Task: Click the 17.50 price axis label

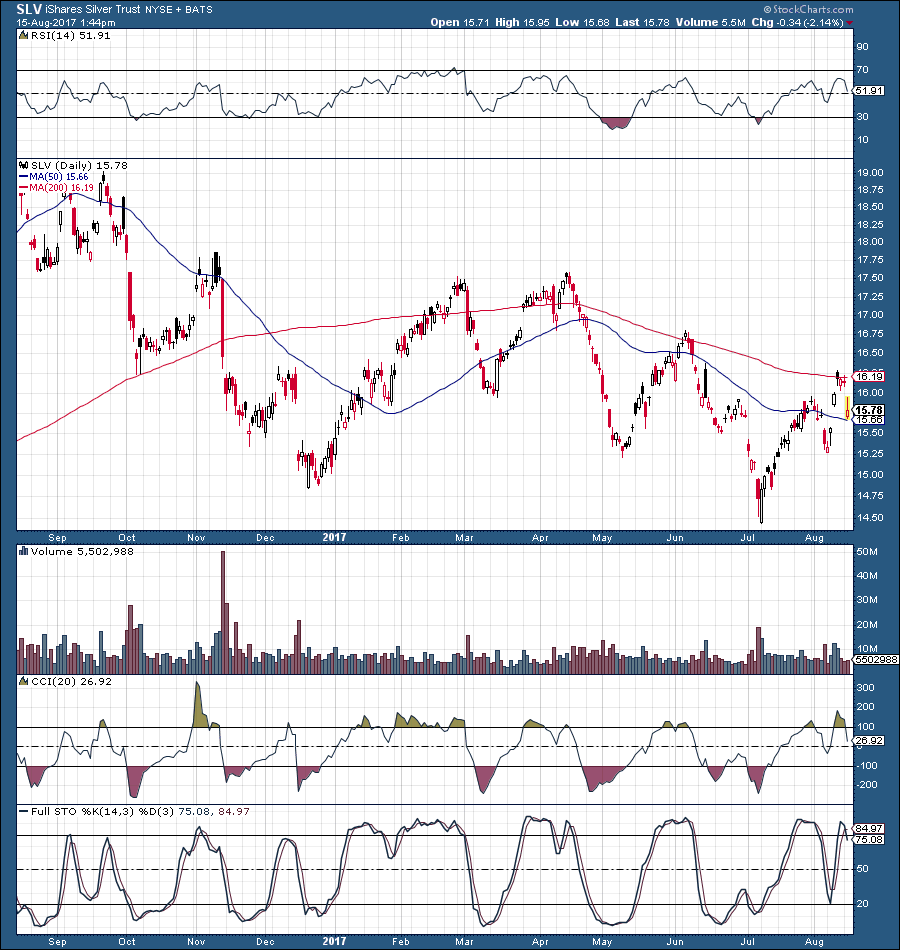Action: pyautogui.click(x=870, y=278)
